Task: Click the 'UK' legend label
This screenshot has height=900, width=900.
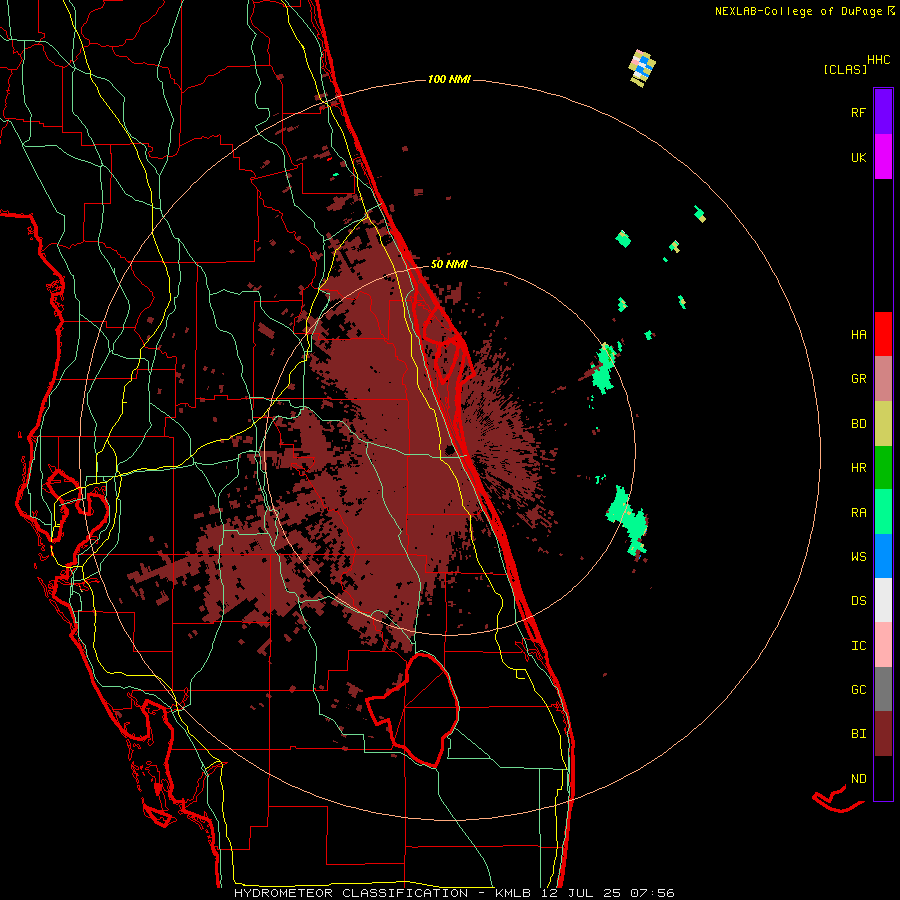Action: (858, 157)
